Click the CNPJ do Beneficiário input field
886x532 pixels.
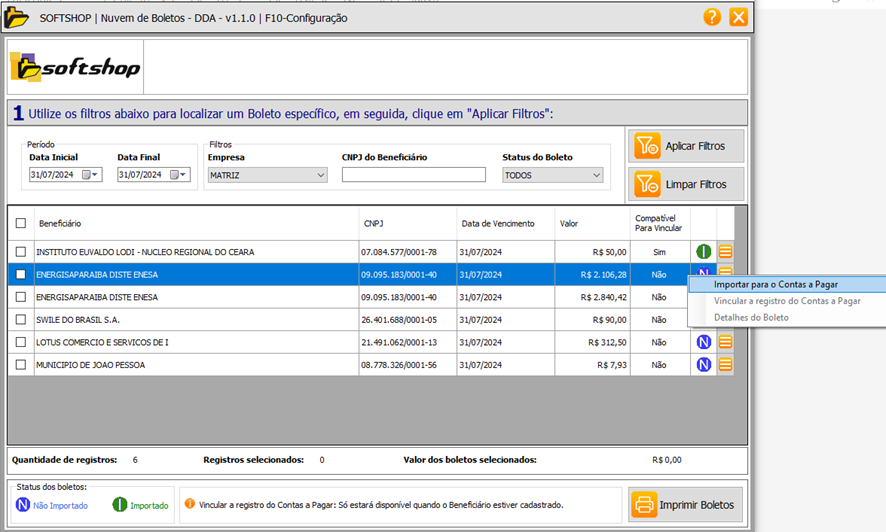(413, 175)
